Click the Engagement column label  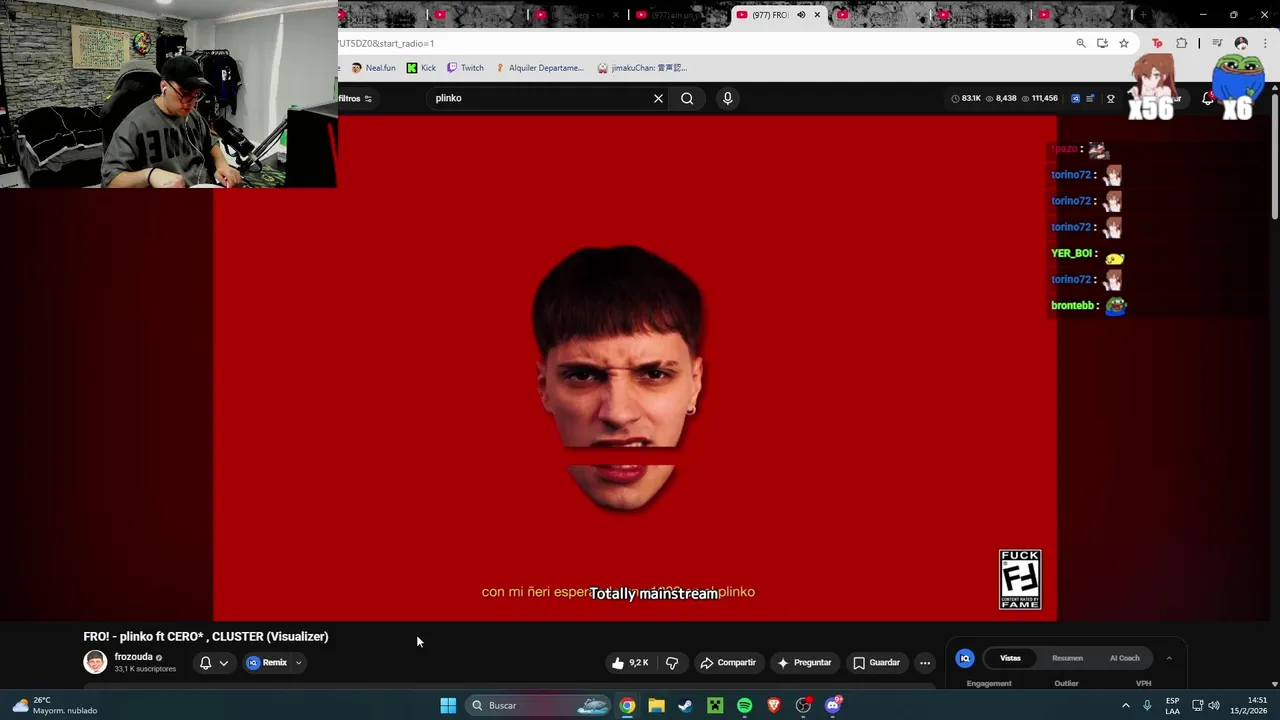click(989, 684)
